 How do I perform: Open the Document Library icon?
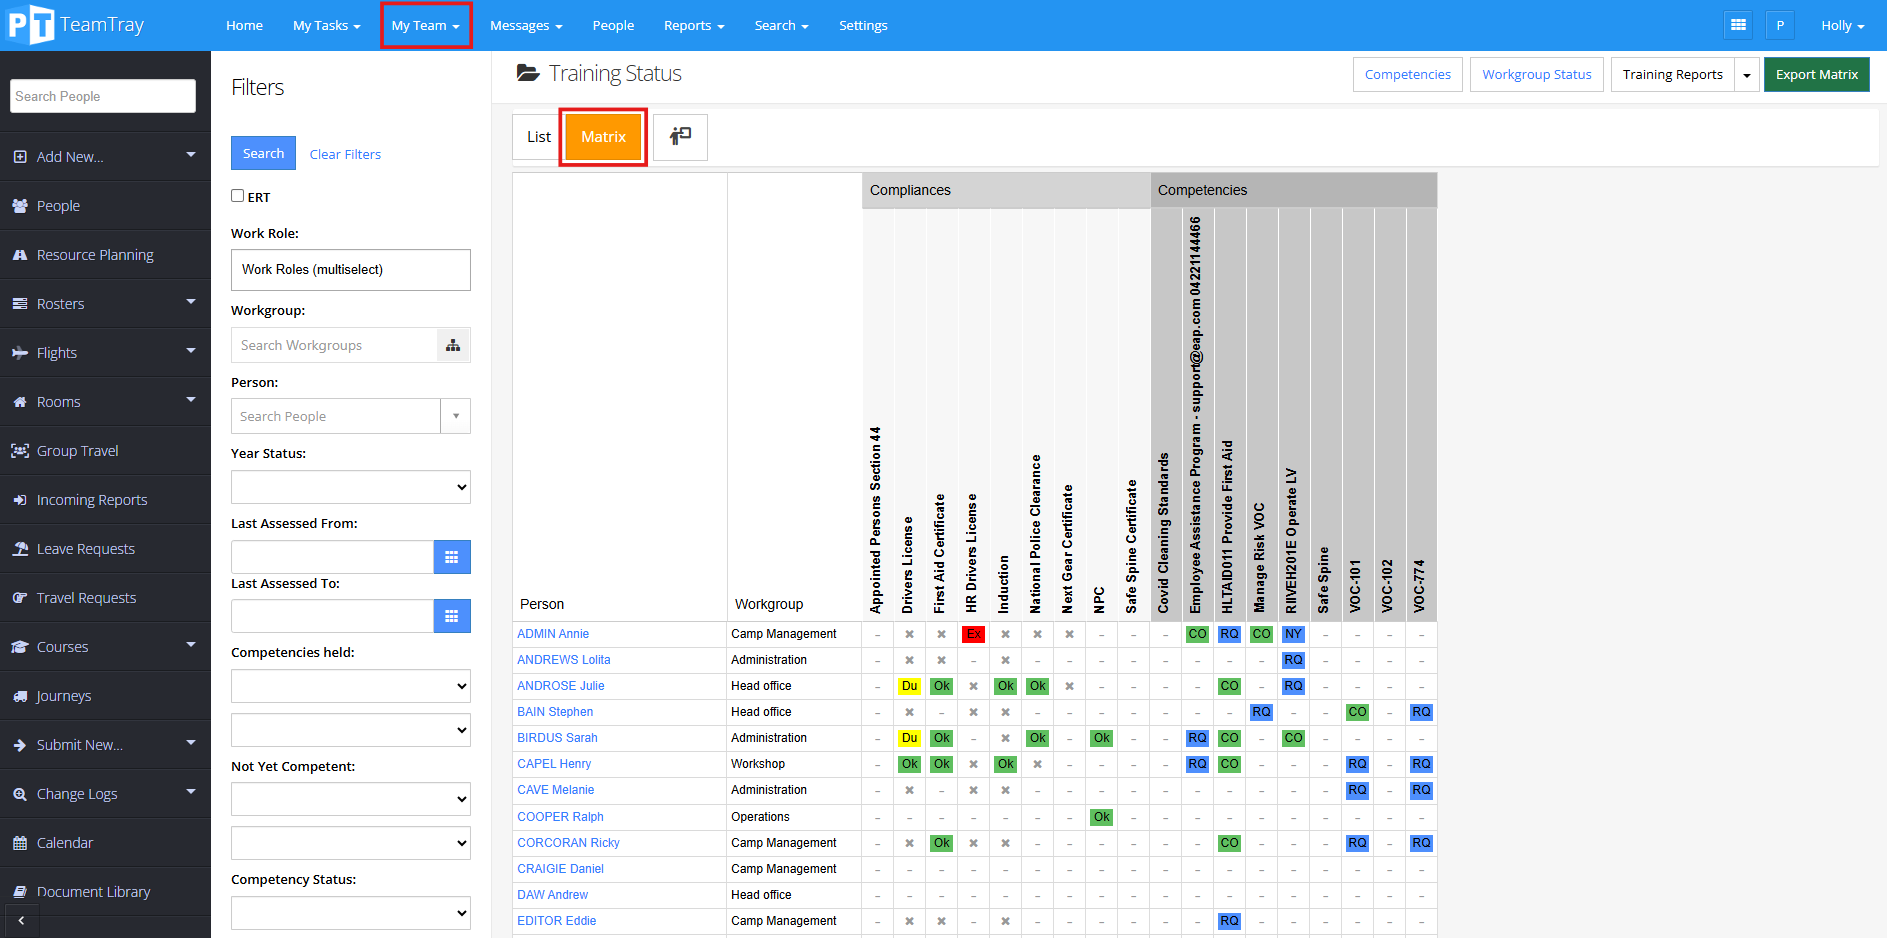coord(21,891)
